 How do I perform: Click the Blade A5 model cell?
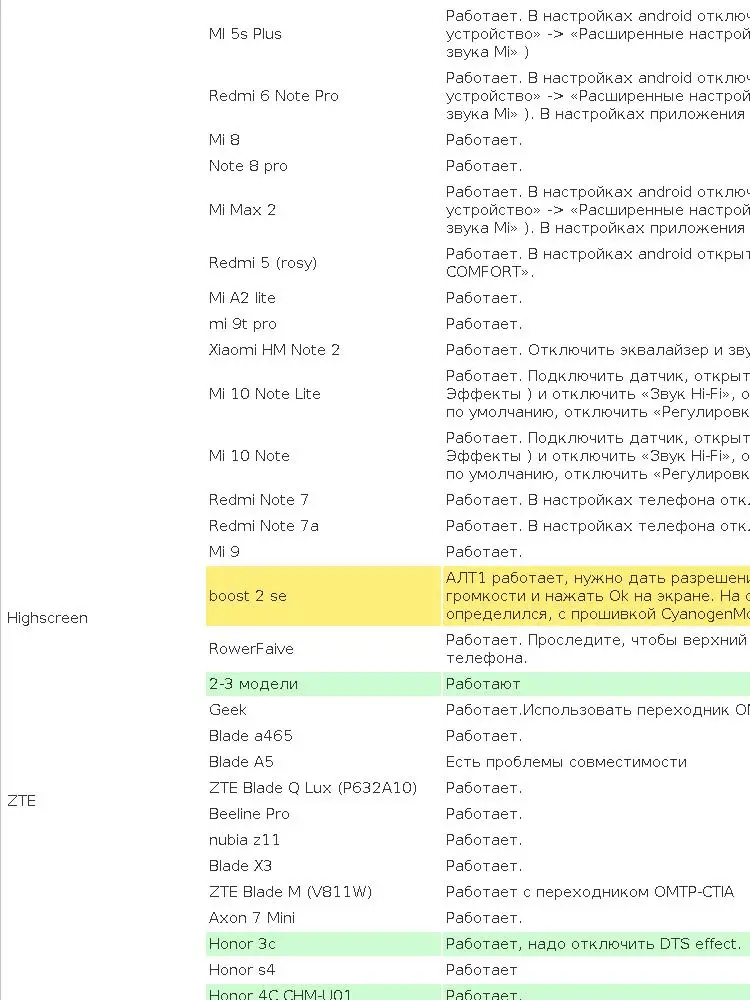tap(241, 763)
